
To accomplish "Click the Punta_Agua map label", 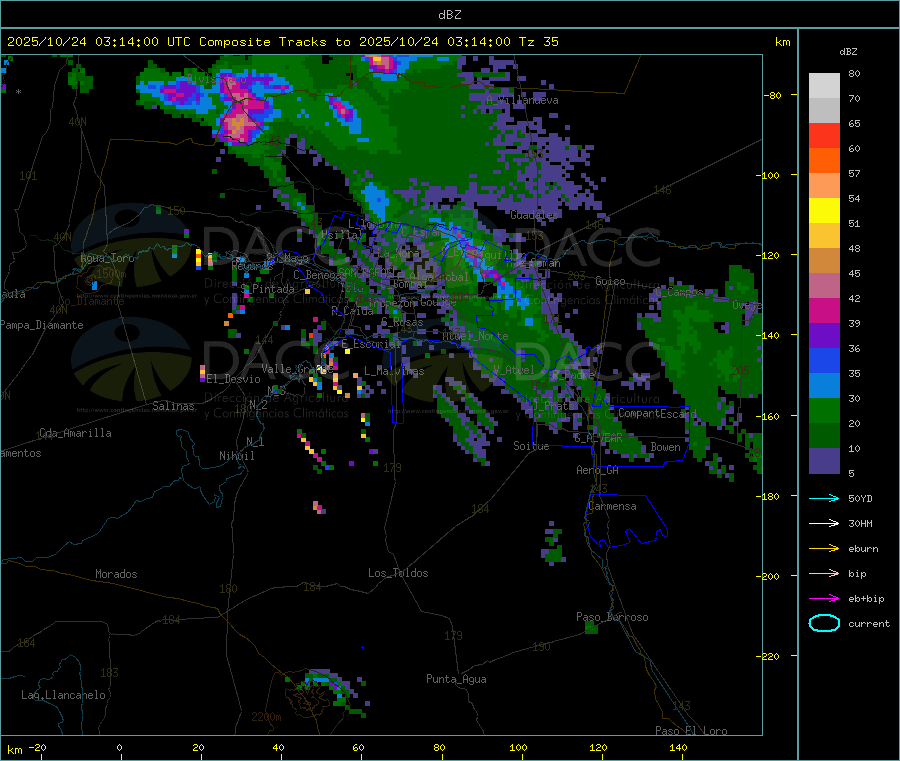I will [456, 679].
